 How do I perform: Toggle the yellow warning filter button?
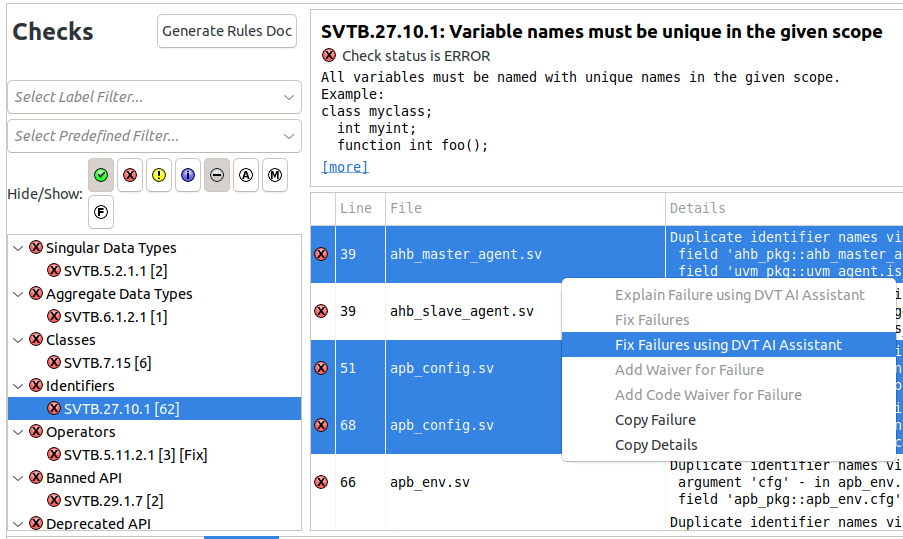point(159,175)
